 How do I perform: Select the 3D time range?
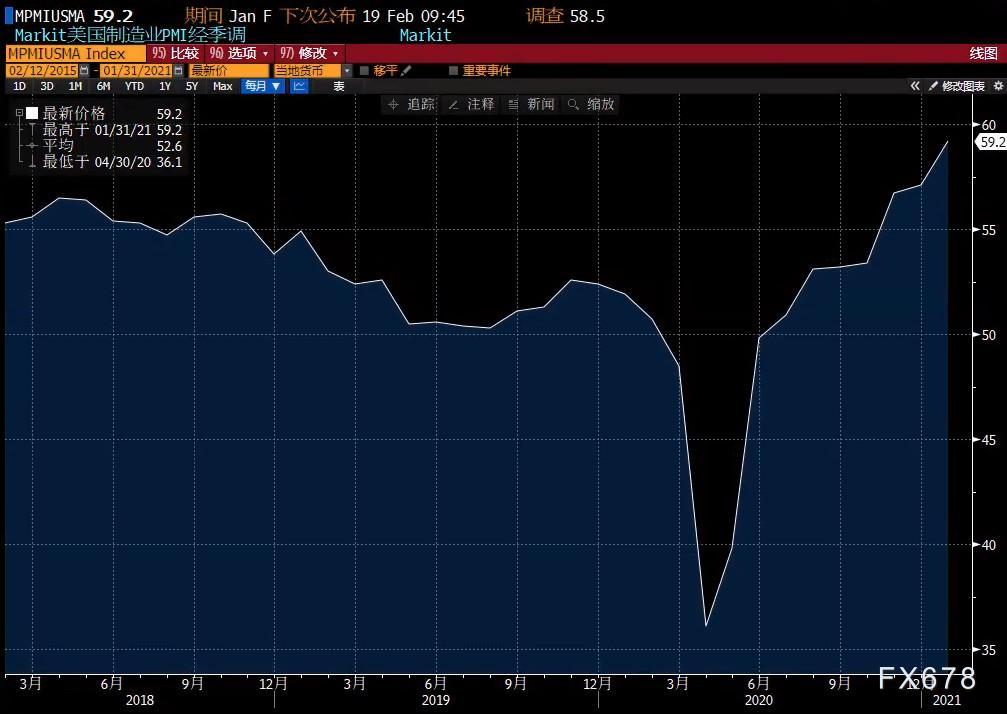click(x=47, y=86)
